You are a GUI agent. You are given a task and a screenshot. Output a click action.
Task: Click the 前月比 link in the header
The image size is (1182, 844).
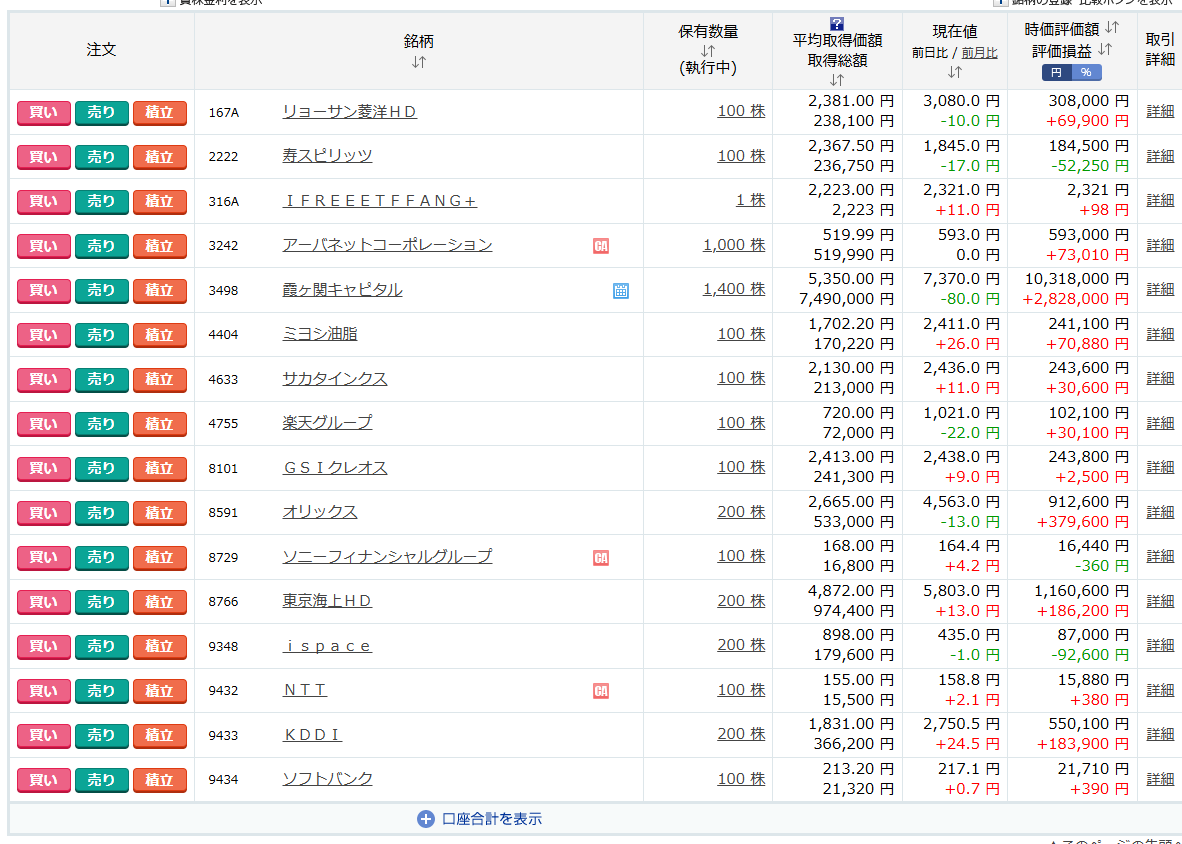[x=979, y=53]
